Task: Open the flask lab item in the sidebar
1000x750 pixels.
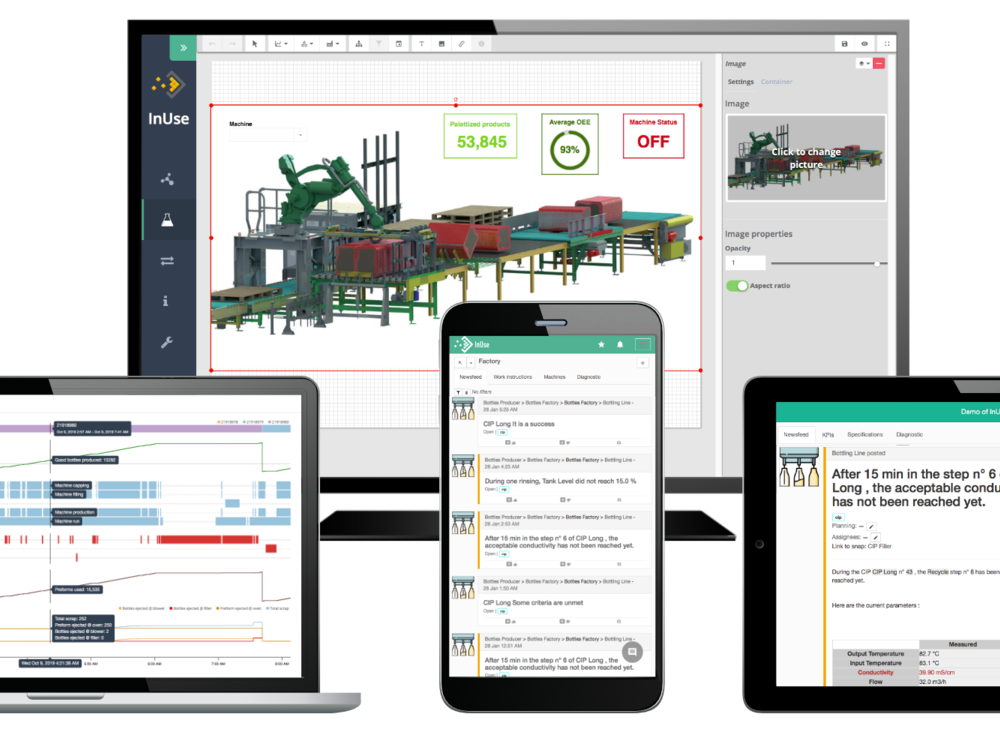Action: pos(167,220)
